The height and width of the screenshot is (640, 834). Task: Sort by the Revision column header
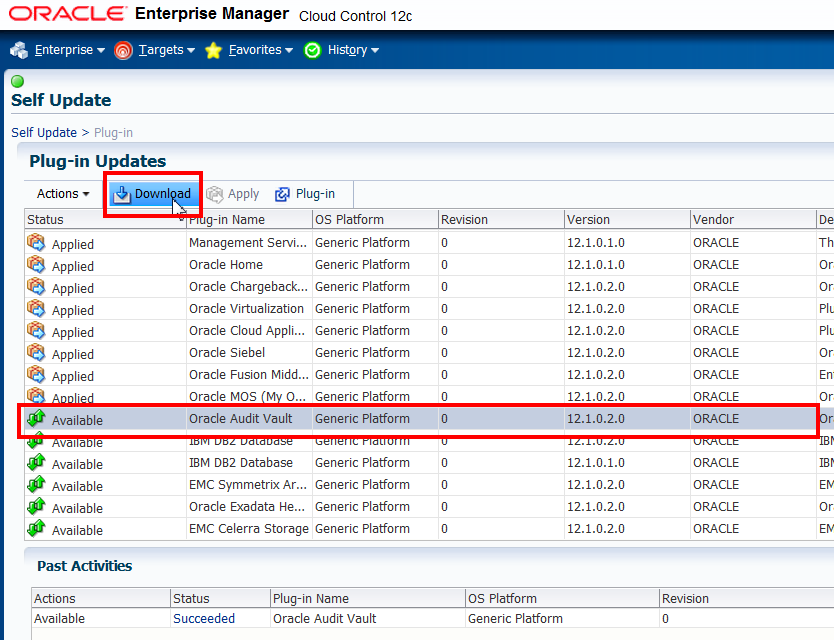coord(501,220)
